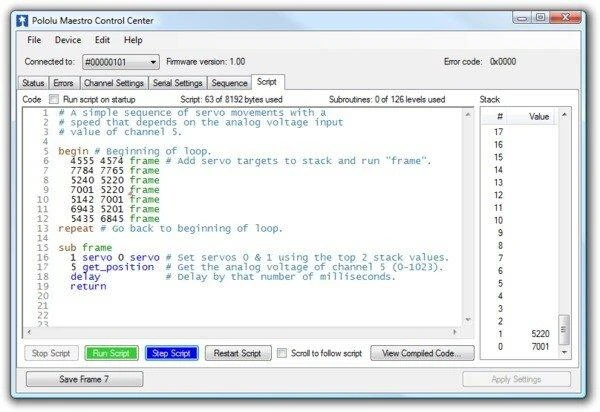The image size is (600, 412).
Task: Click code line '5435 6845 frame'
Action: tap(115, 219)
